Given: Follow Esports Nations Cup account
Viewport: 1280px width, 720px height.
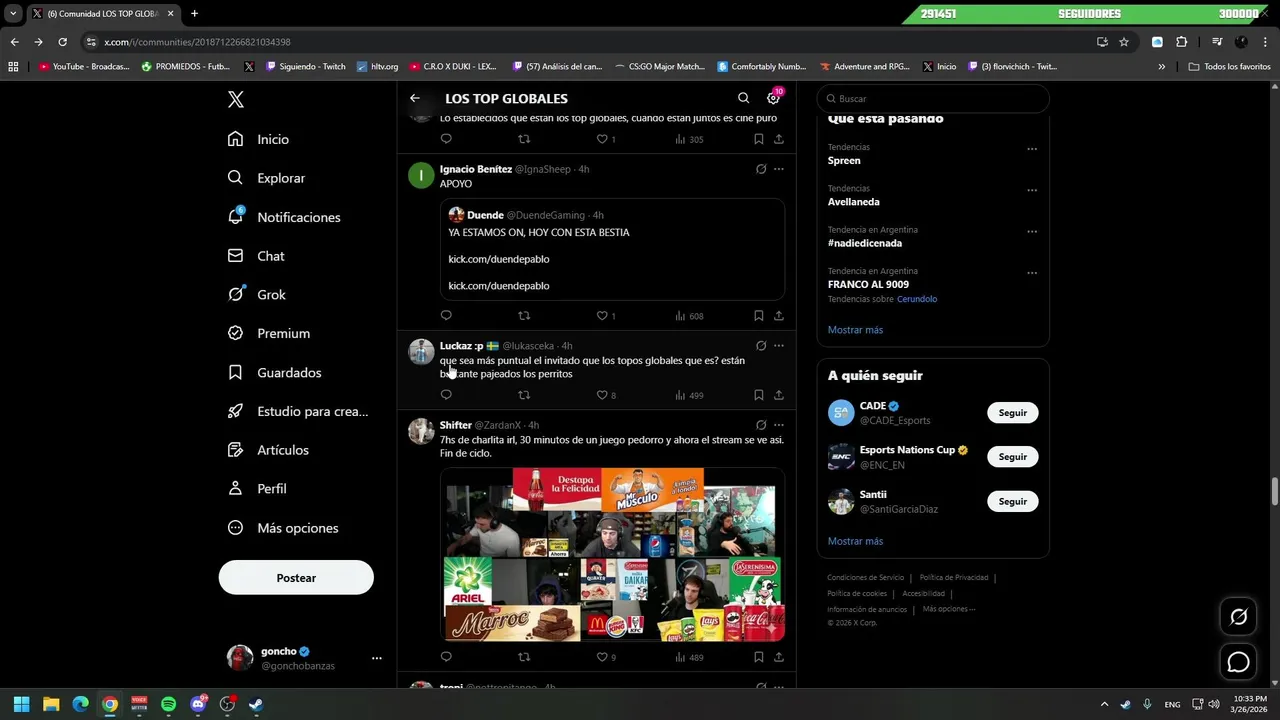Looking at the screenshot, I should point(1012,457).
